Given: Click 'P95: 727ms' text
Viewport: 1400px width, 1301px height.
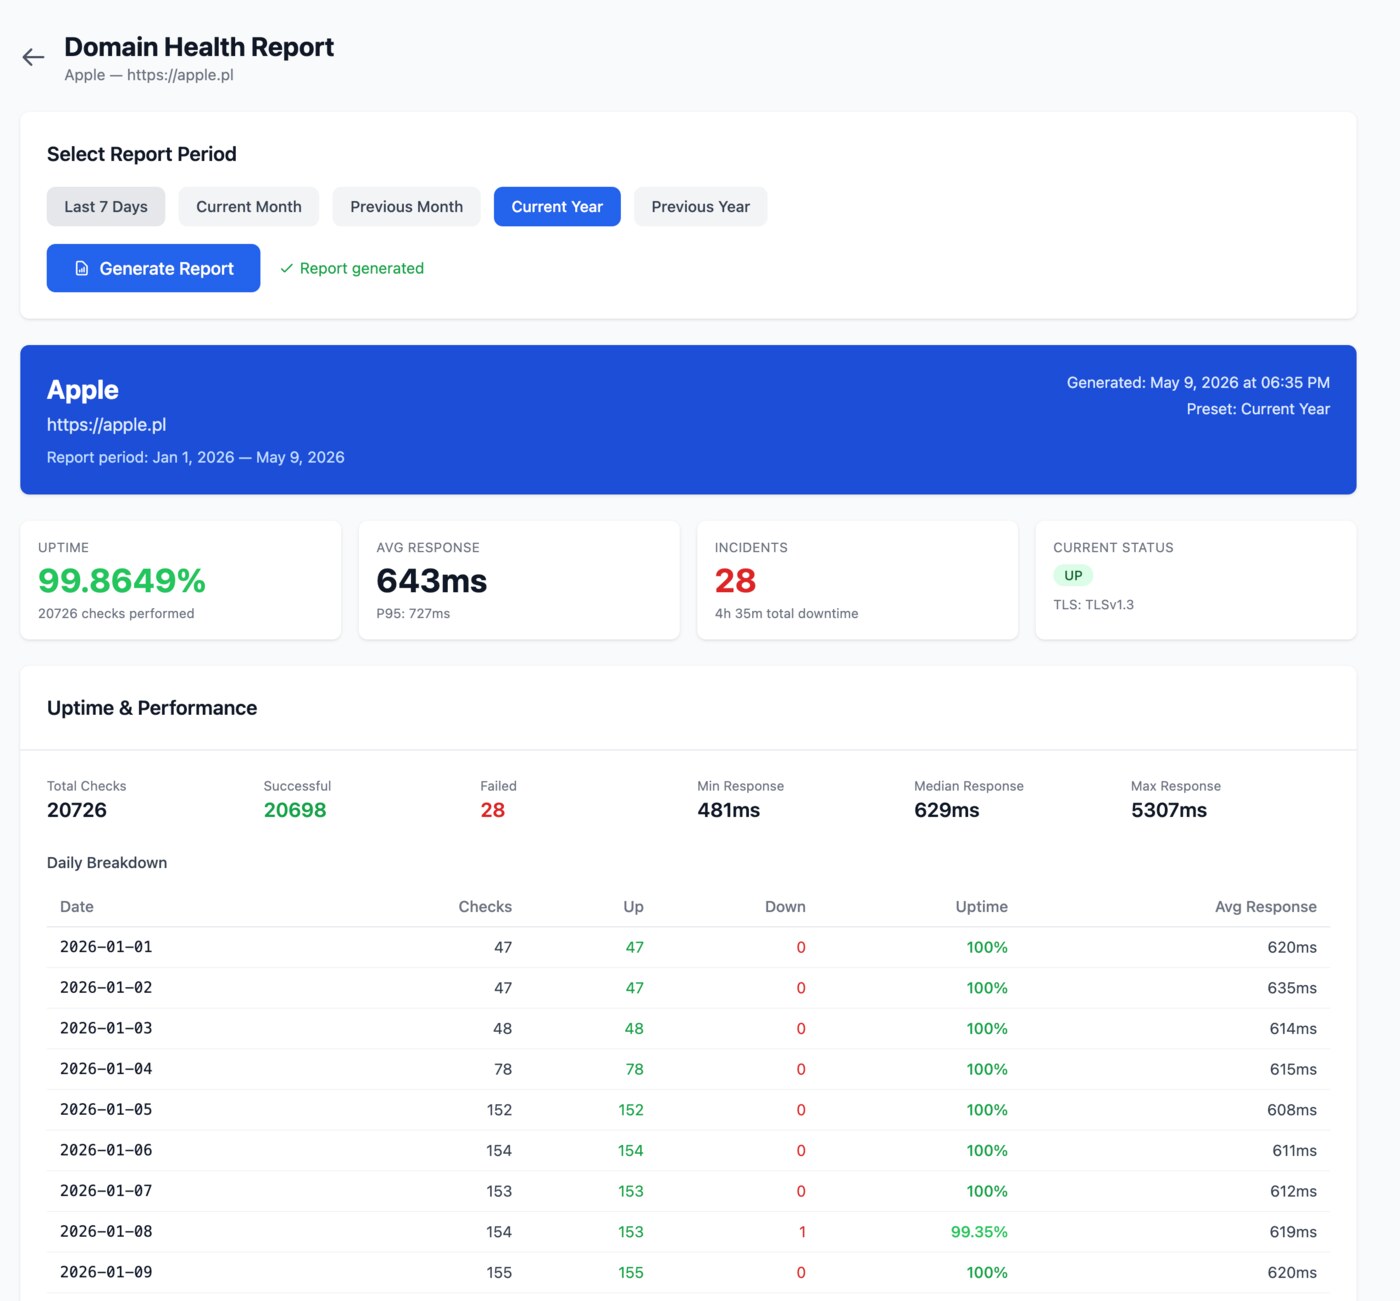Looking at the screenshot, I should (x=413, y=613).
